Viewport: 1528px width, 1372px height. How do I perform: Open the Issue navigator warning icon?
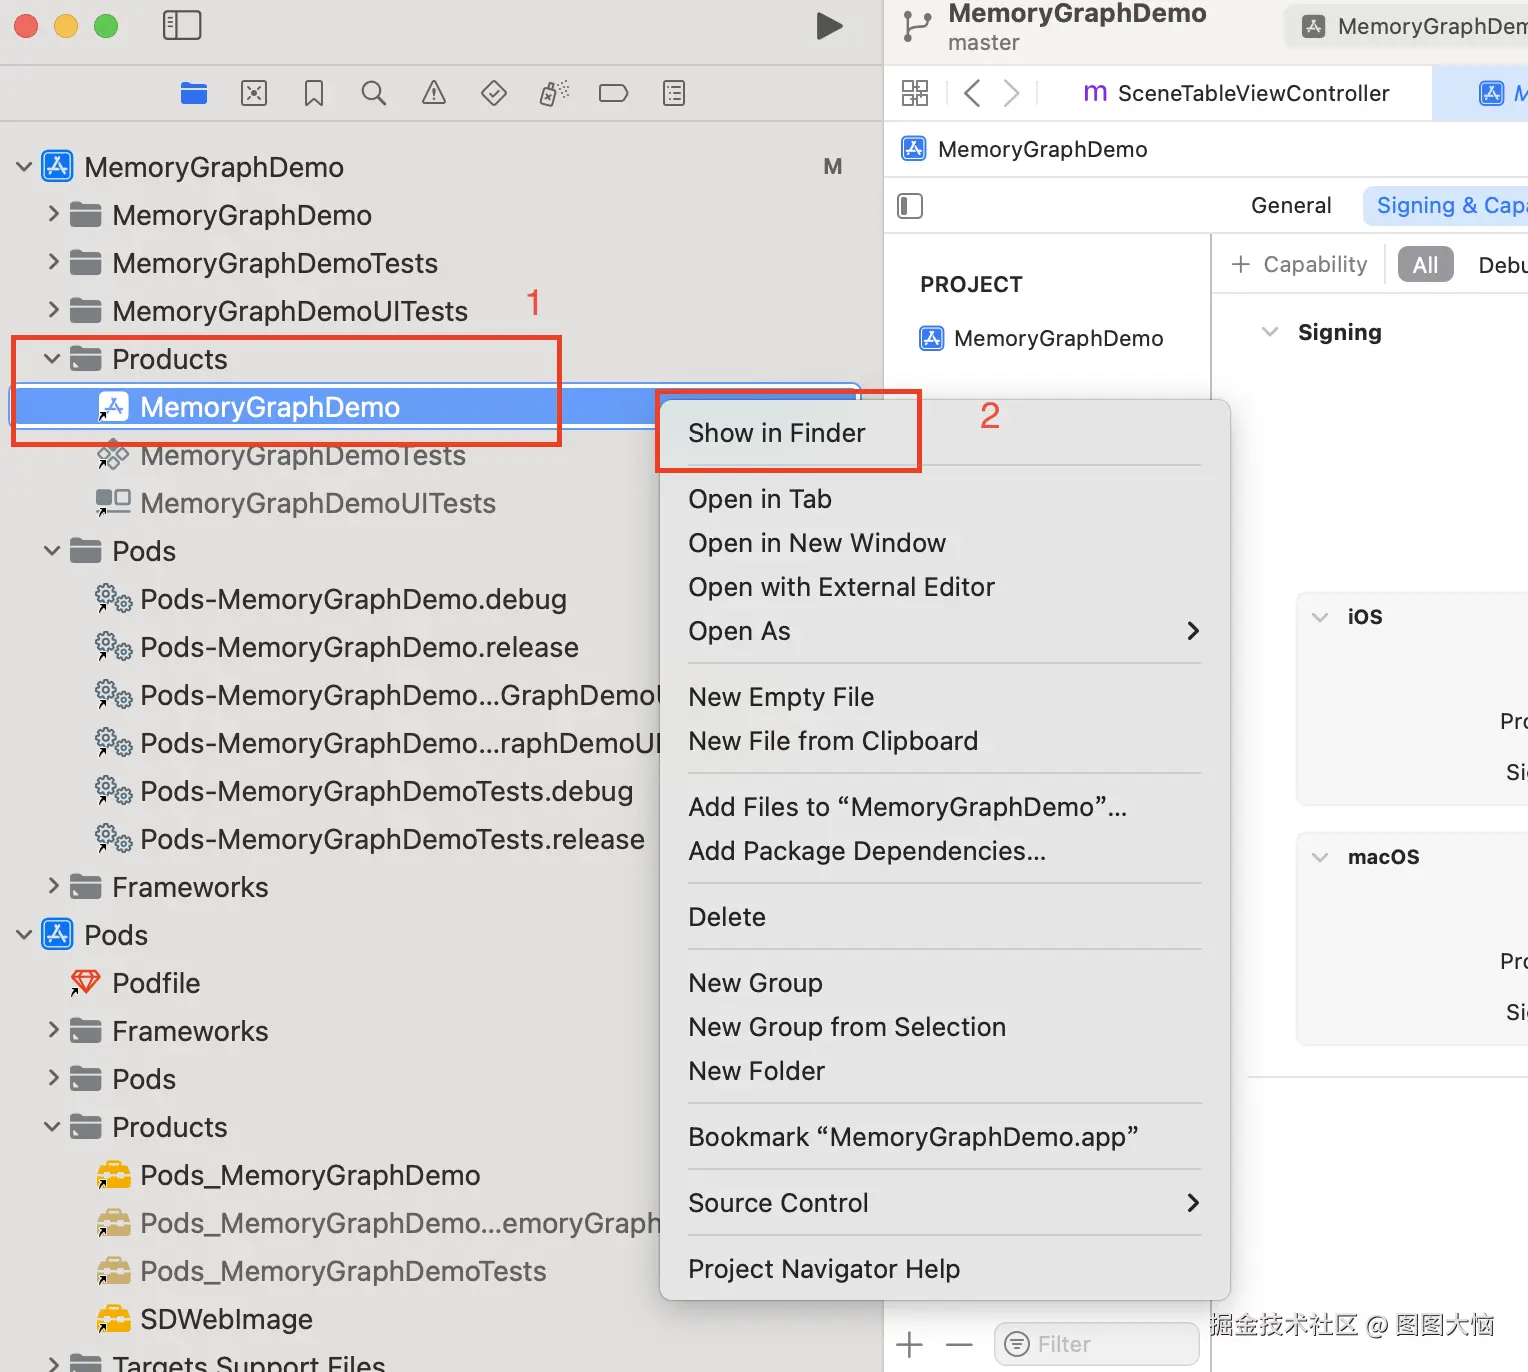tap(434, 93)
